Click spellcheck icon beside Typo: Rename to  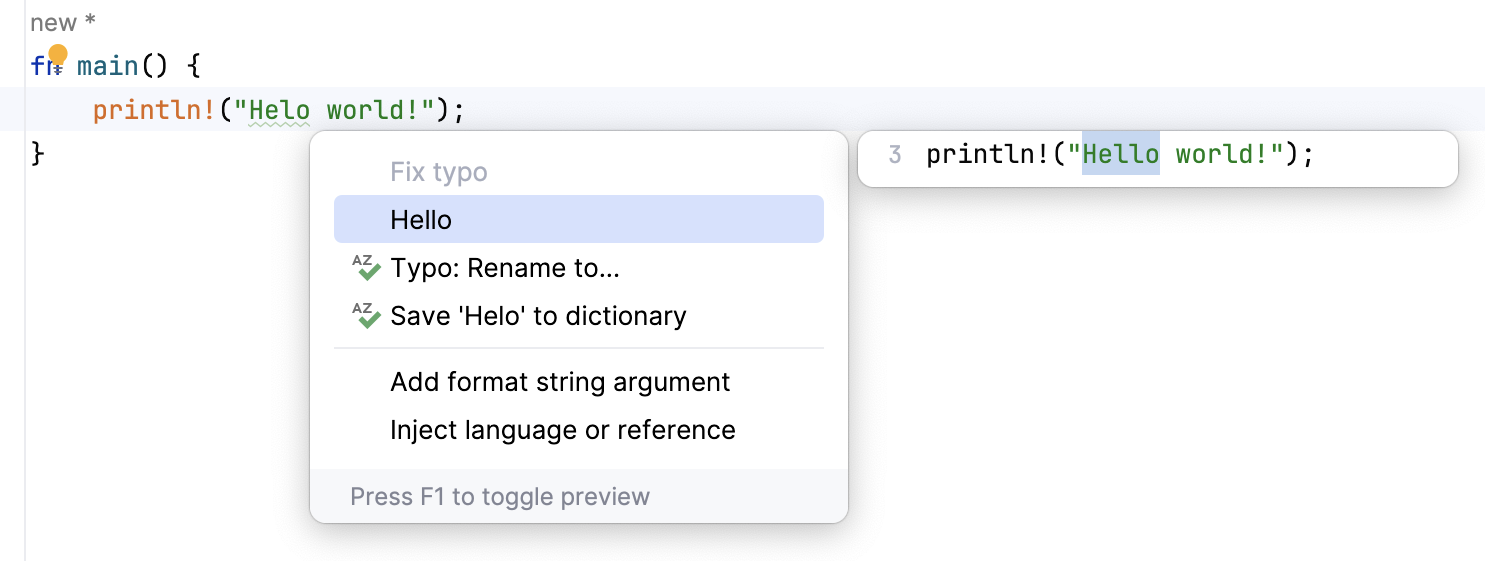coord(367,268)
